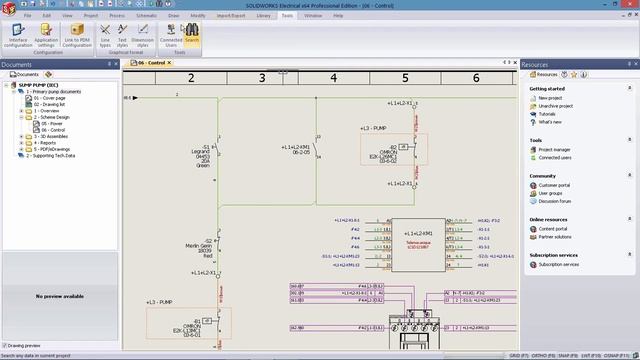Screen dimensions: 640x360
Task: Collapse the Online resources section
Action: [629, 219]
